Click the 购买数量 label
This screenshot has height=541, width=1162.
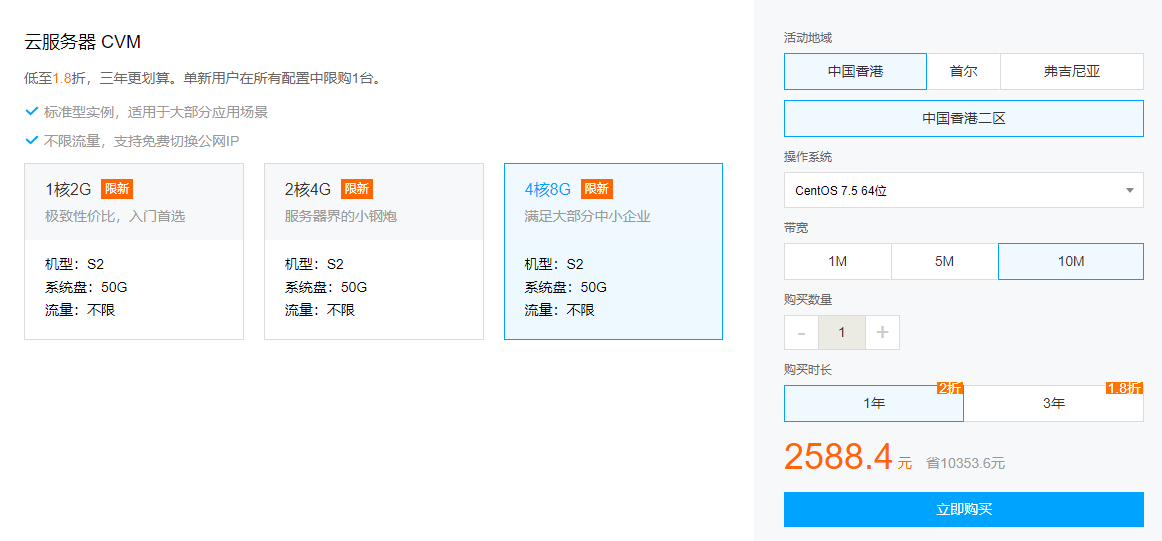coord(808,299)
